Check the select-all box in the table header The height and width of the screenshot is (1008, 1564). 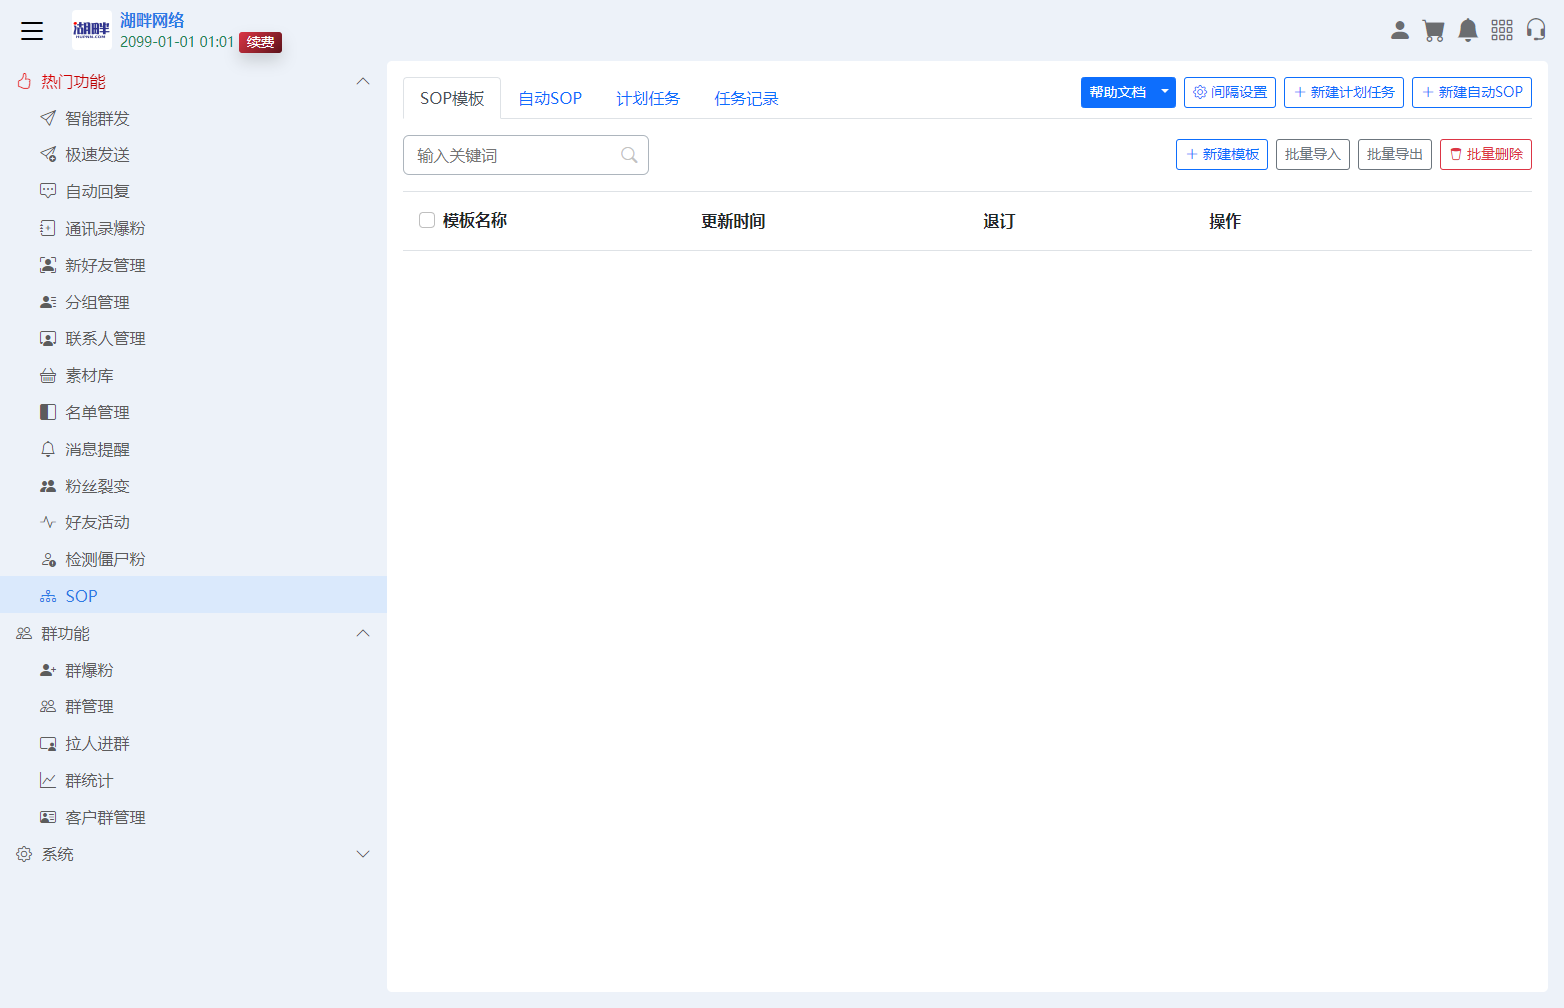427,219
